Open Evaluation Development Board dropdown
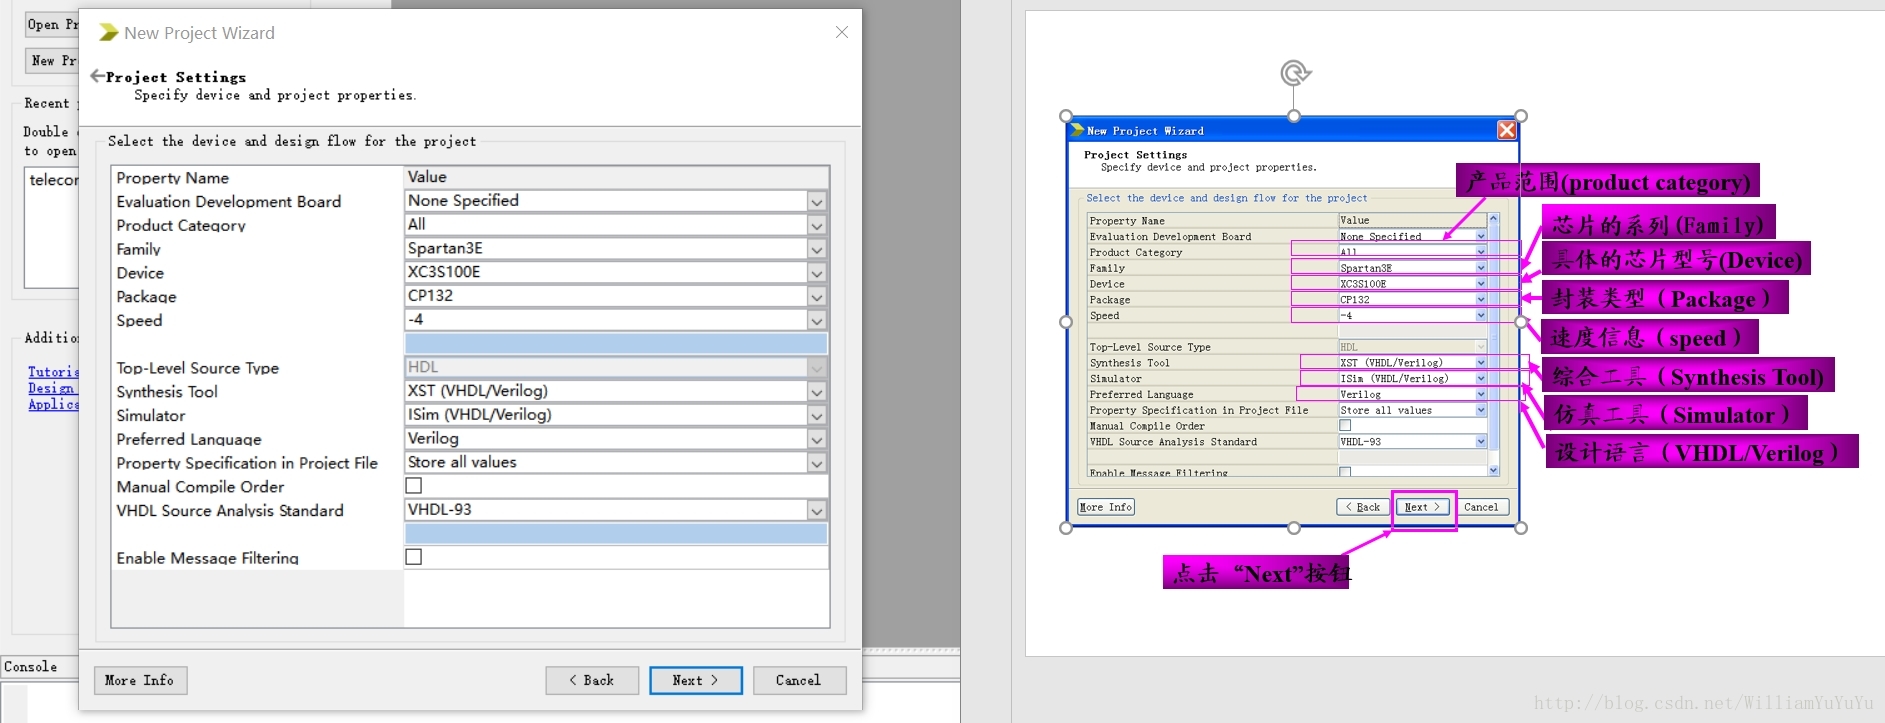The width and height of the screenshot is (1885, 723). point(817,201)
